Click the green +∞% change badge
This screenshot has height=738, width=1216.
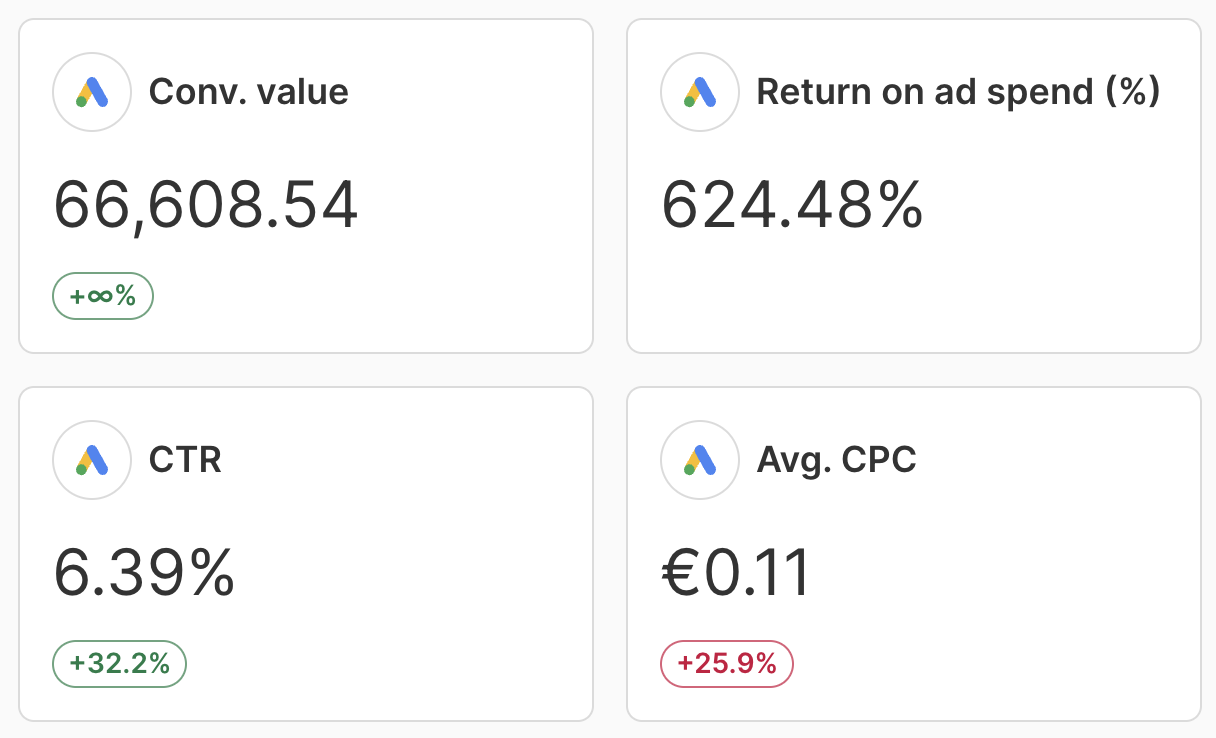point(102,296)
